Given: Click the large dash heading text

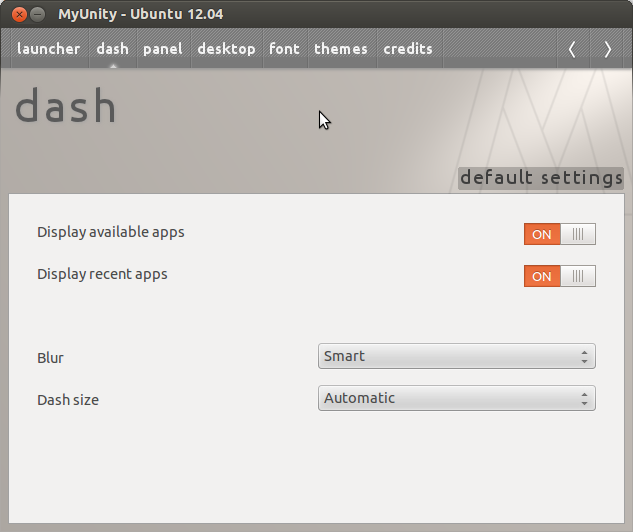Looking at the screenshot, I should pos(66,107).
